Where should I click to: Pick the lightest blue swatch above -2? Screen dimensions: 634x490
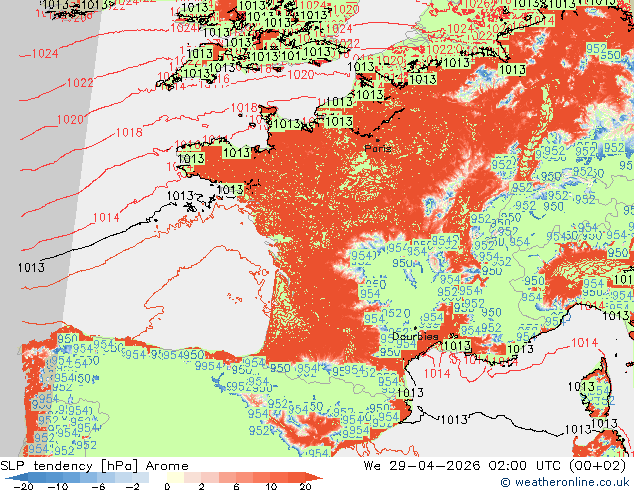coord(140,478)
